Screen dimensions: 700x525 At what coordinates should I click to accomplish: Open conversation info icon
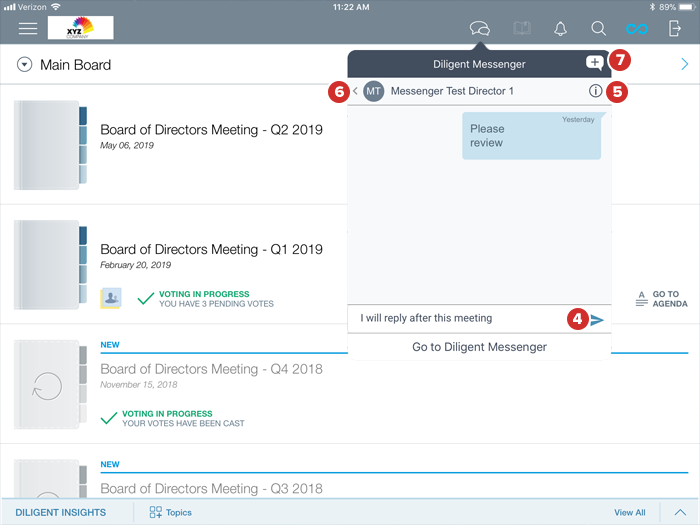(596, 91)
